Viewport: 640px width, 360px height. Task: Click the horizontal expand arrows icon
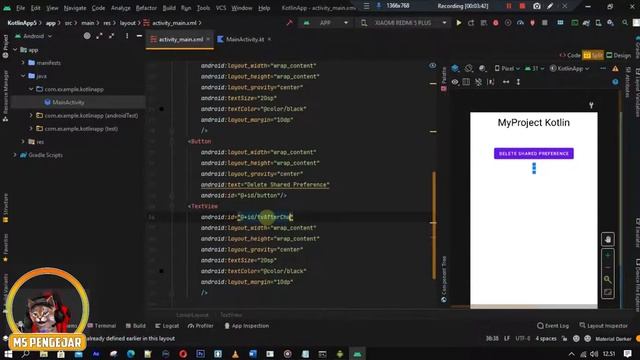click(x=506, y=82)
